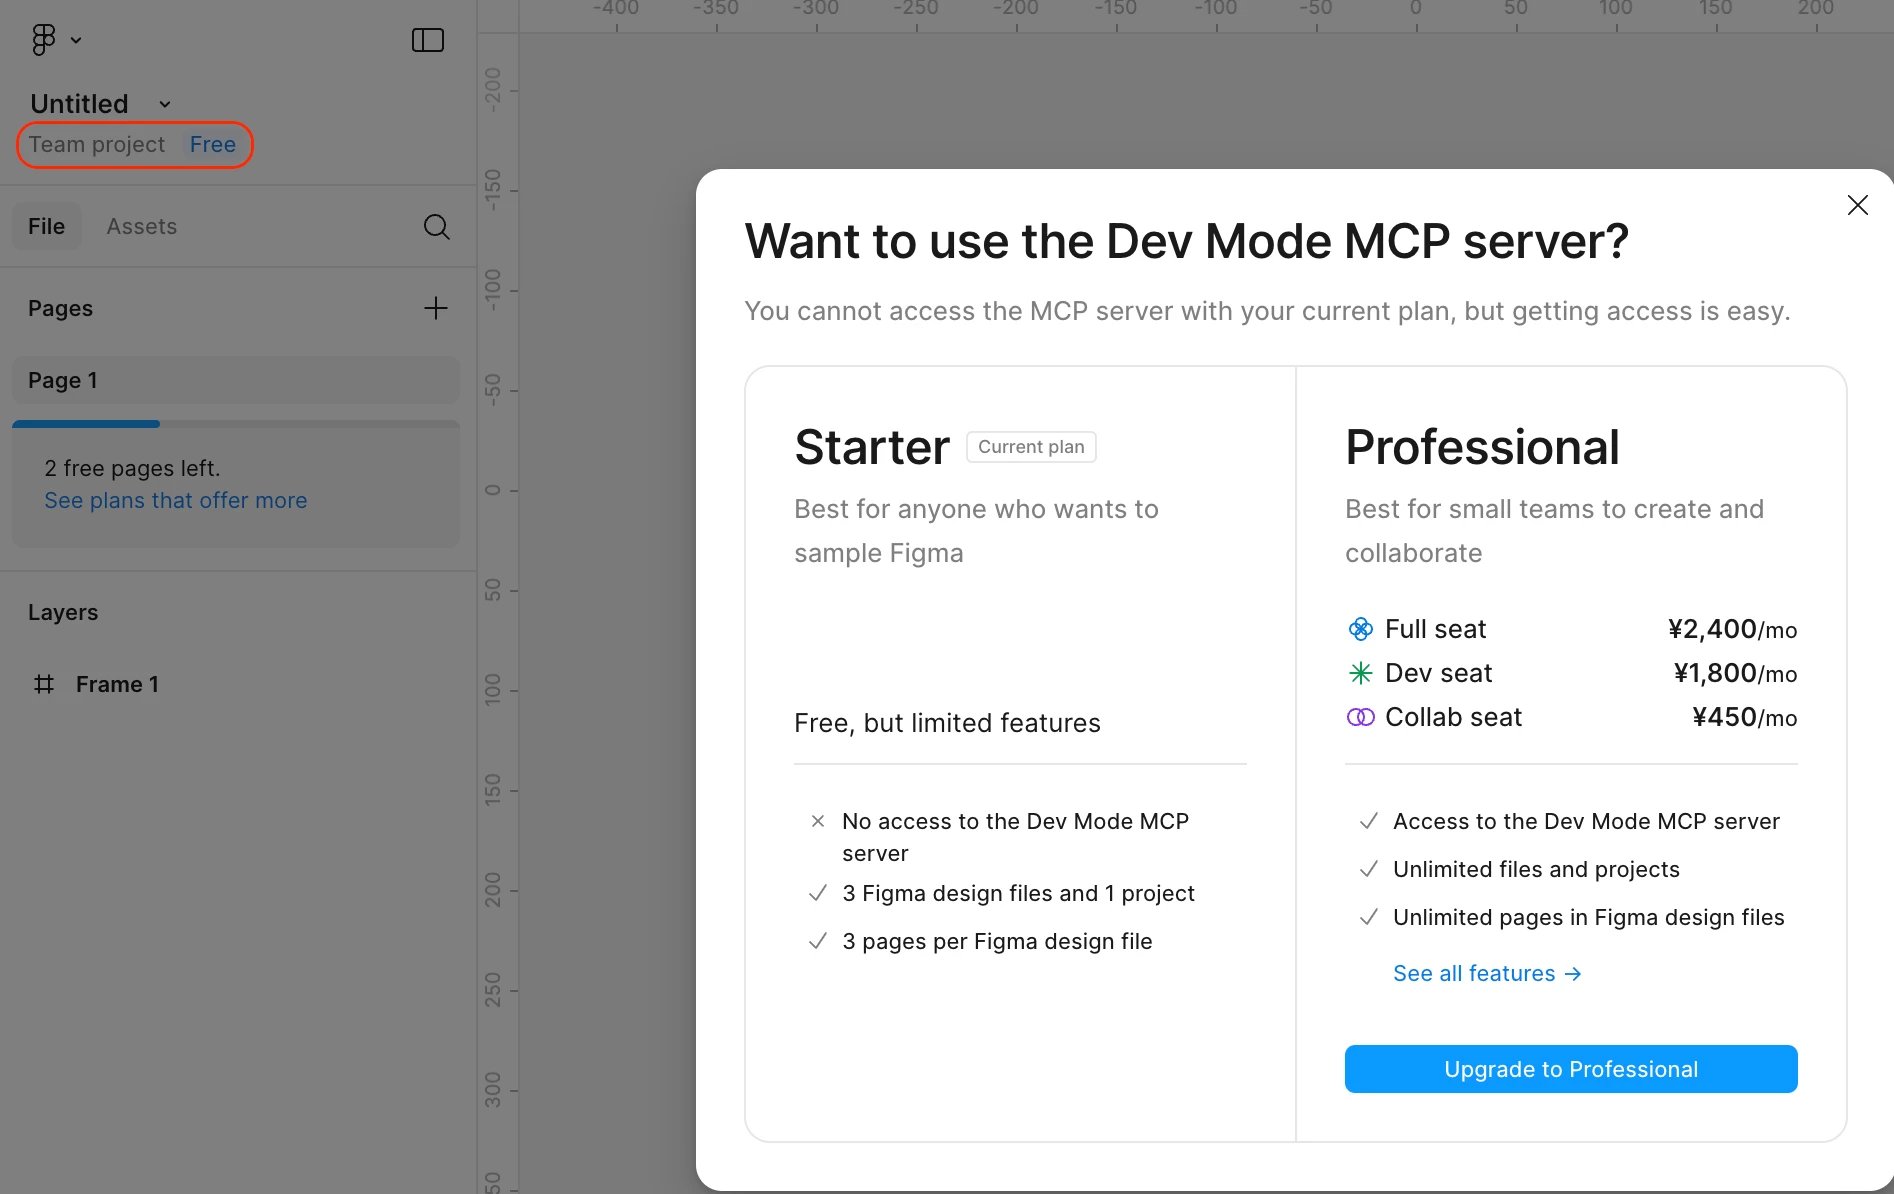This screenshot has width=1894, height=1194.
Task: Click 'No access to the Dev Mode MCP server'
Action: 1015,837
